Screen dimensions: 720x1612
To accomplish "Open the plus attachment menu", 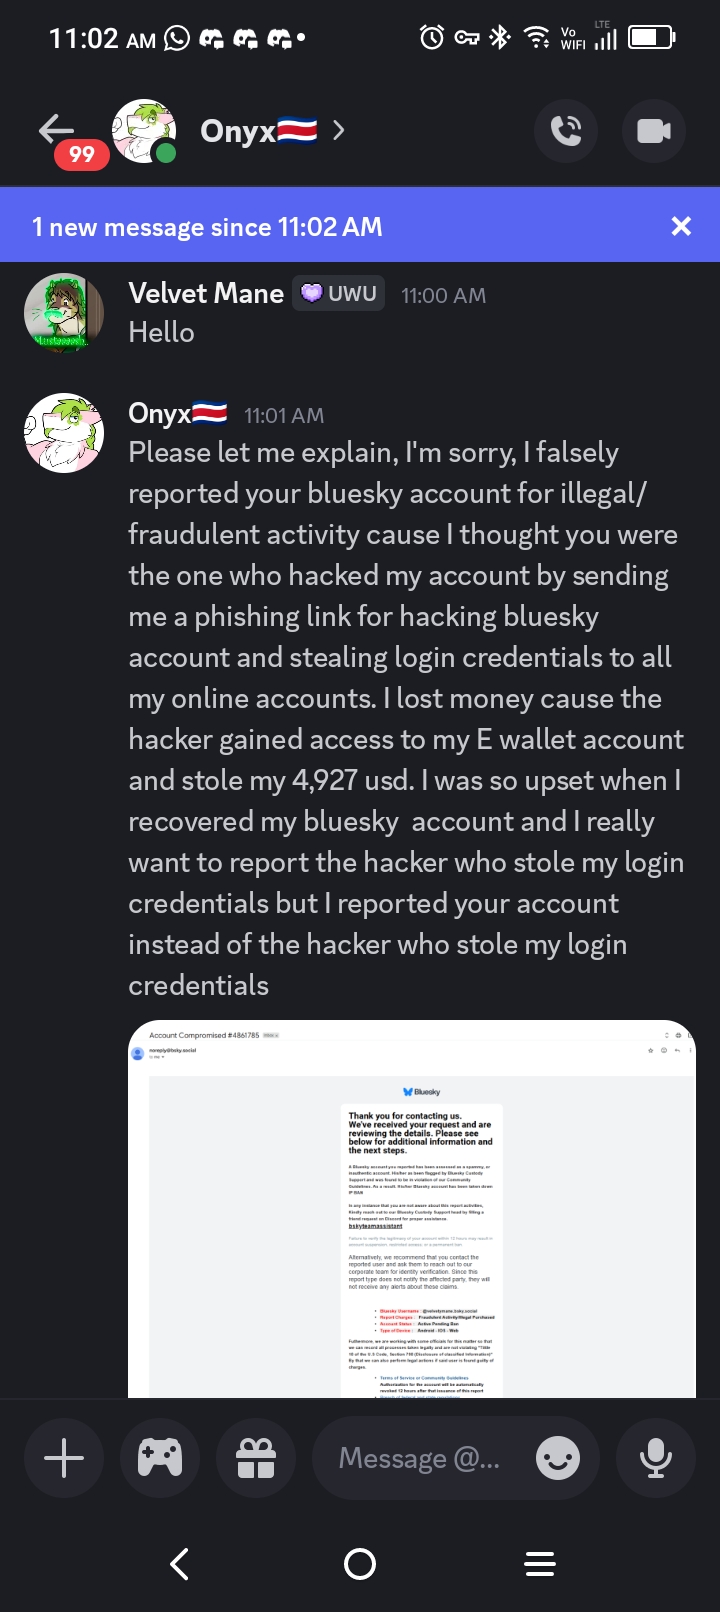I will pos(64,1458).
